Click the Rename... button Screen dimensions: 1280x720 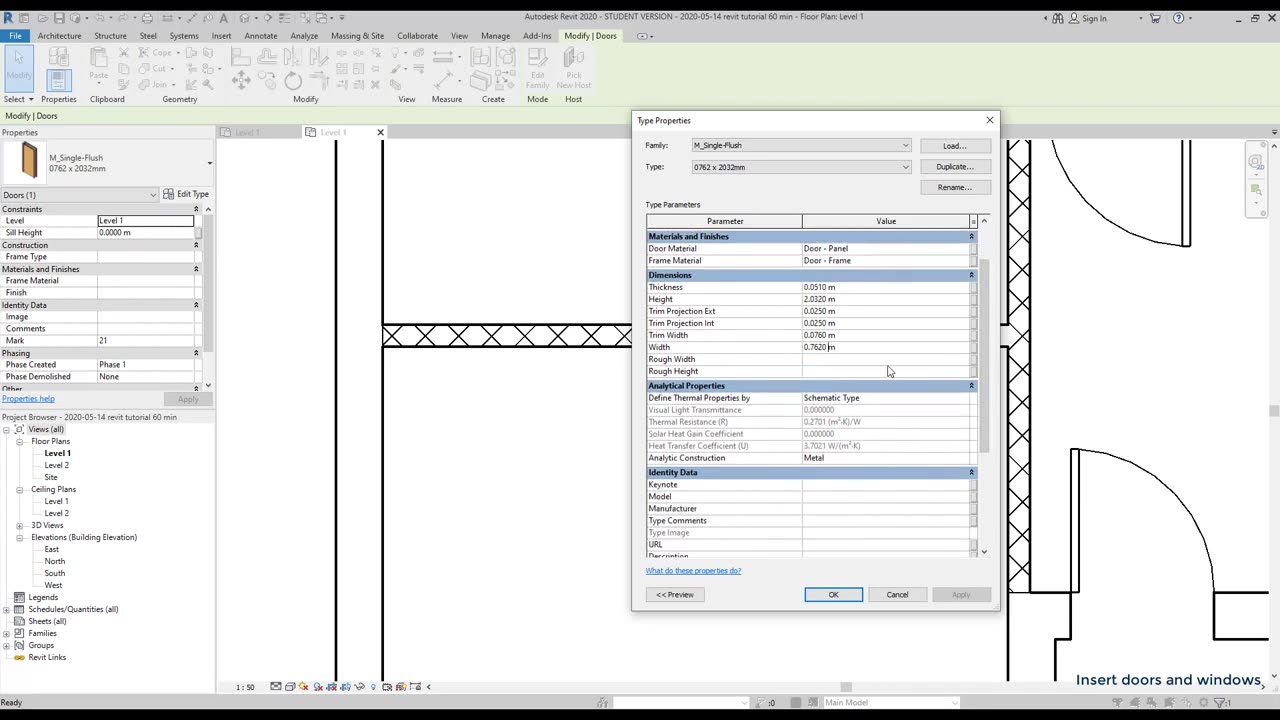coord(955,187)
